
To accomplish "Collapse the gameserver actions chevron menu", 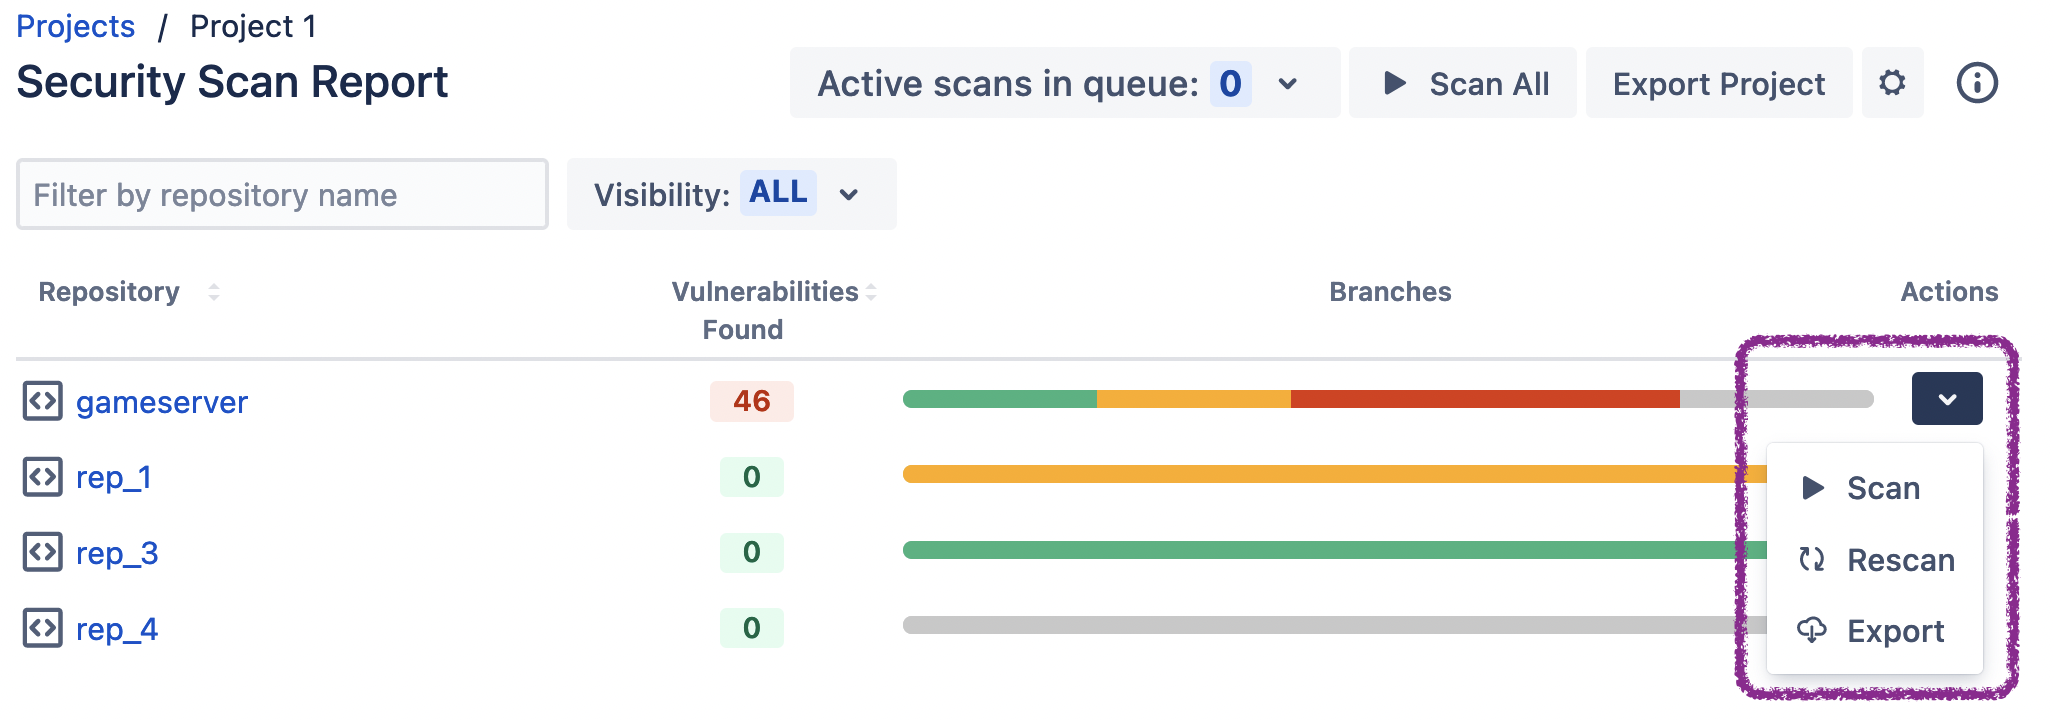I will pyautogui.click(x=1946, y=399).
